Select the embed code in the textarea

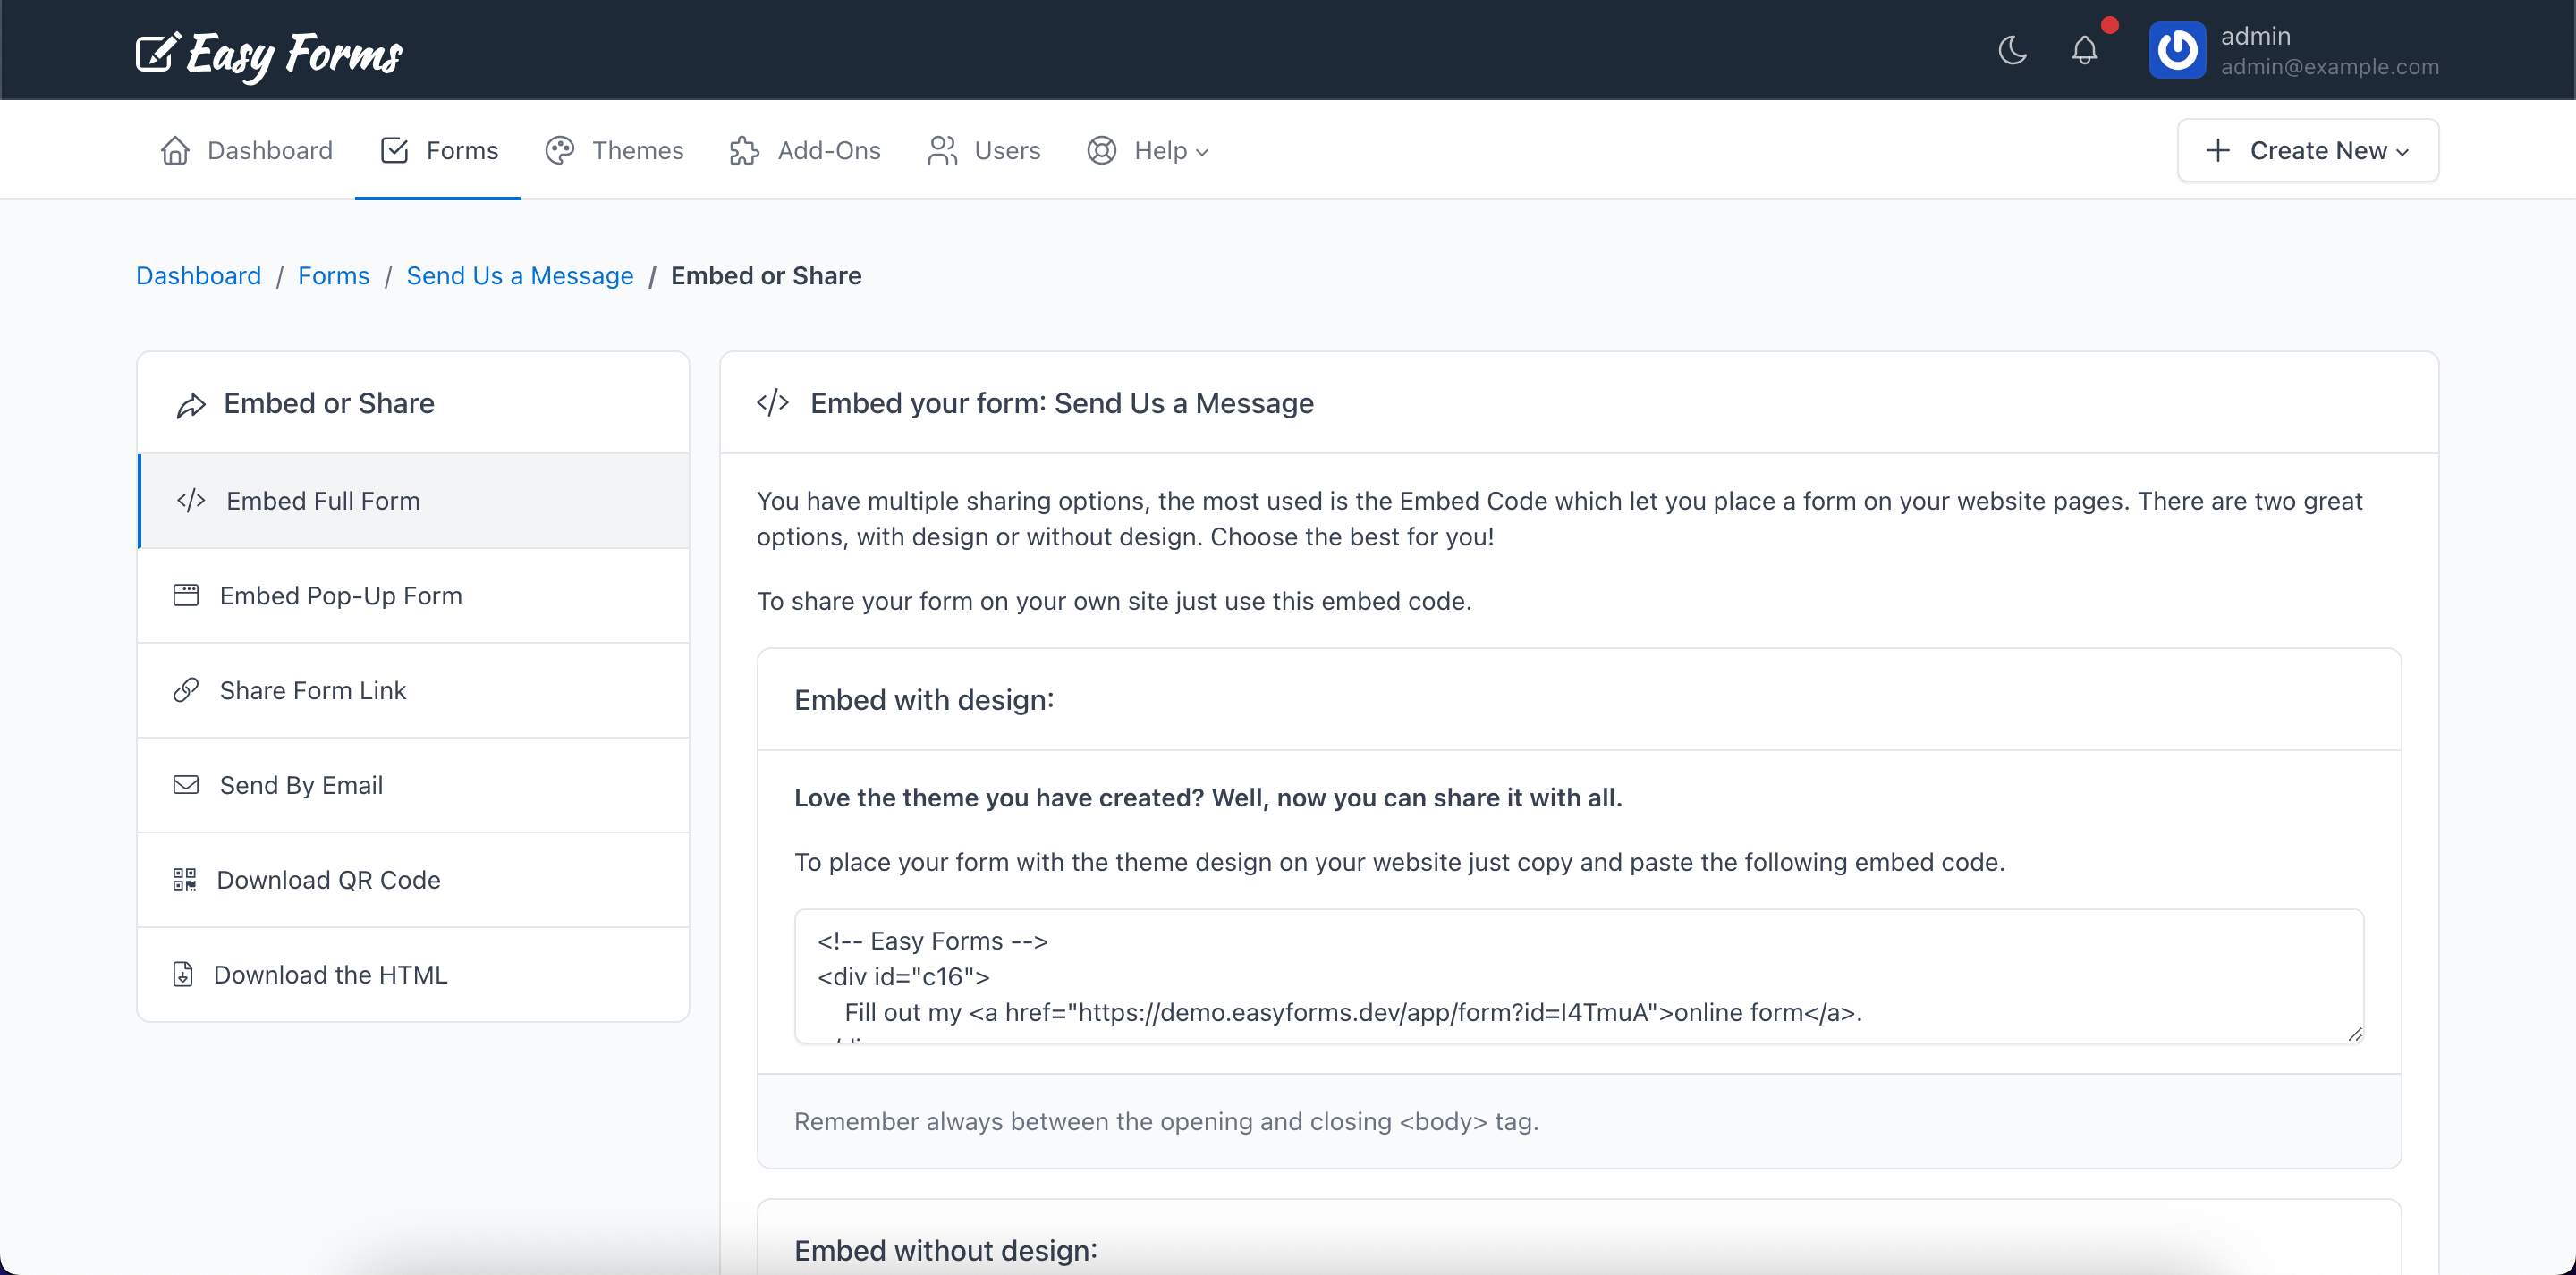pyautogui.click(x=1578, y=975)
